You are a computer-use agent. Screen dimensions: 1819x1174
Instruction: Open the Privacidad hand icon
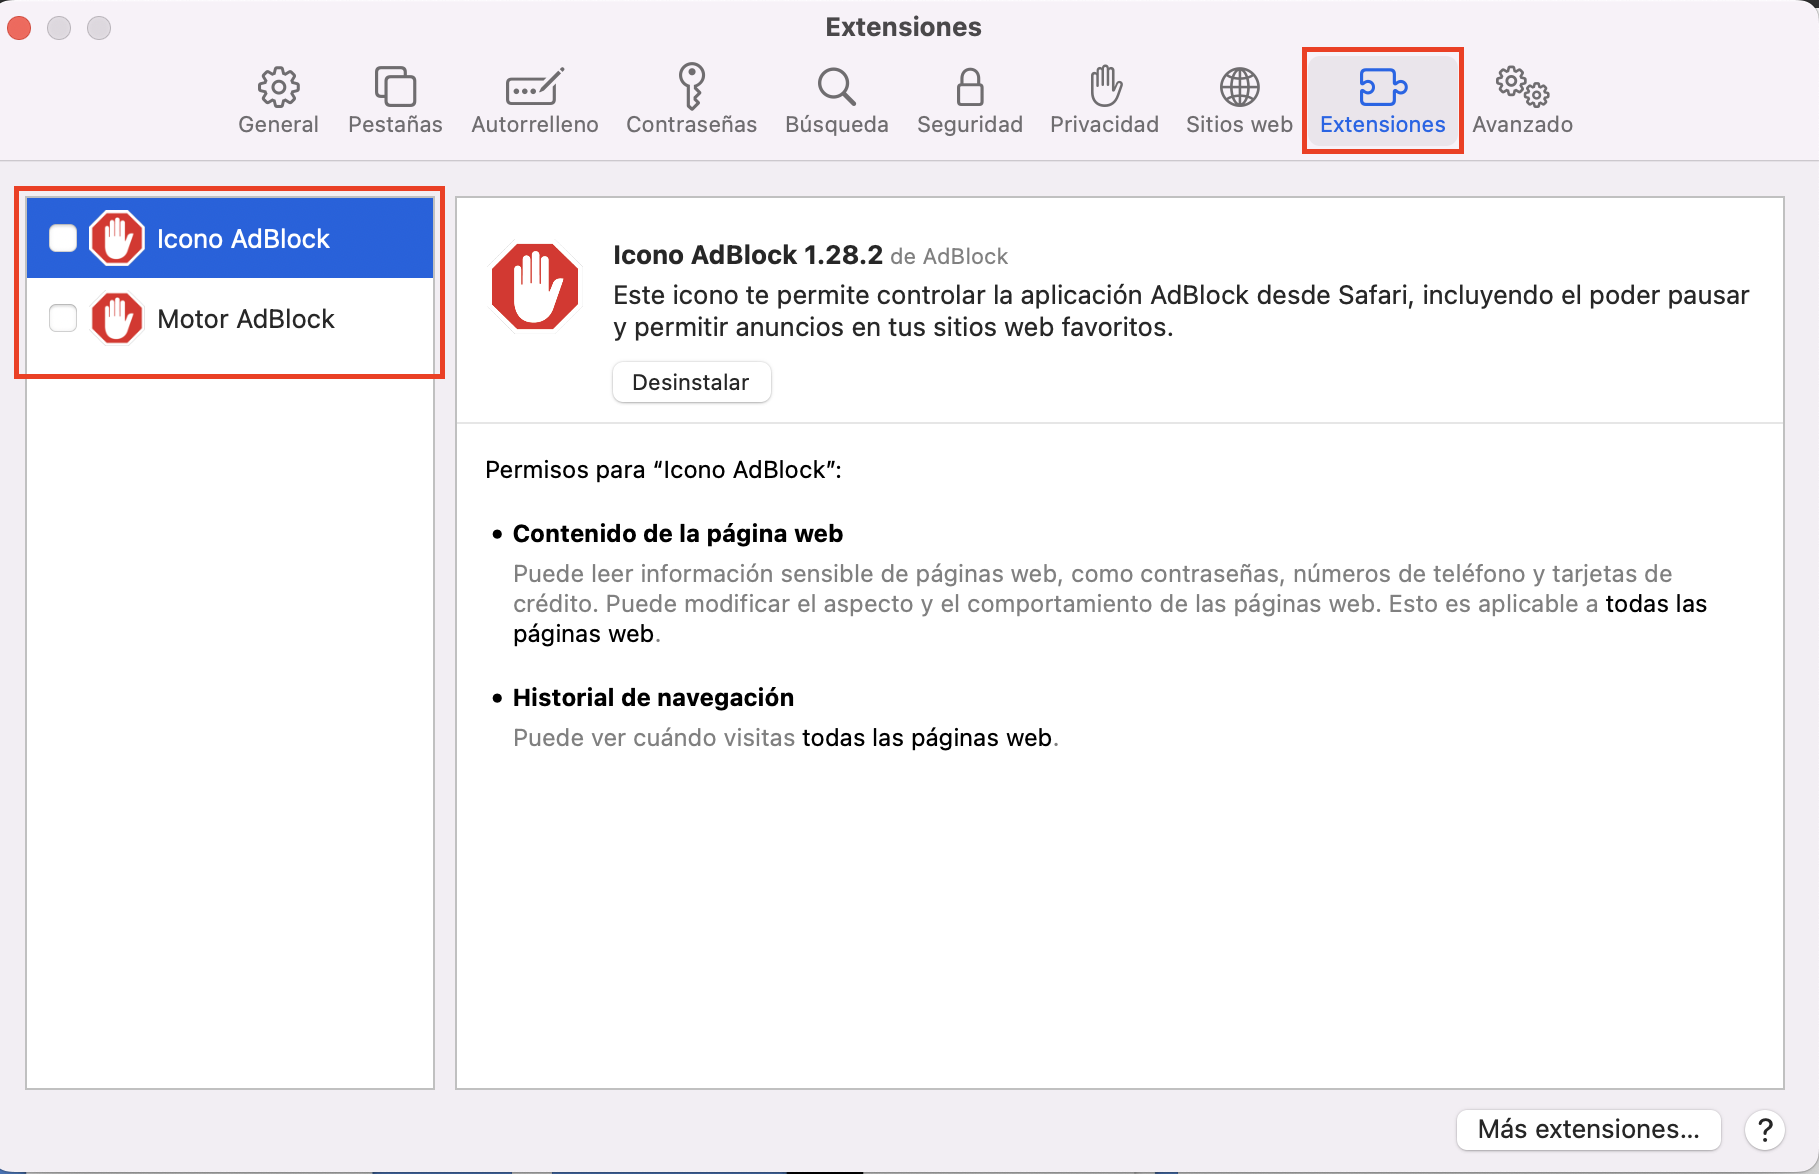pos(1104,86)
